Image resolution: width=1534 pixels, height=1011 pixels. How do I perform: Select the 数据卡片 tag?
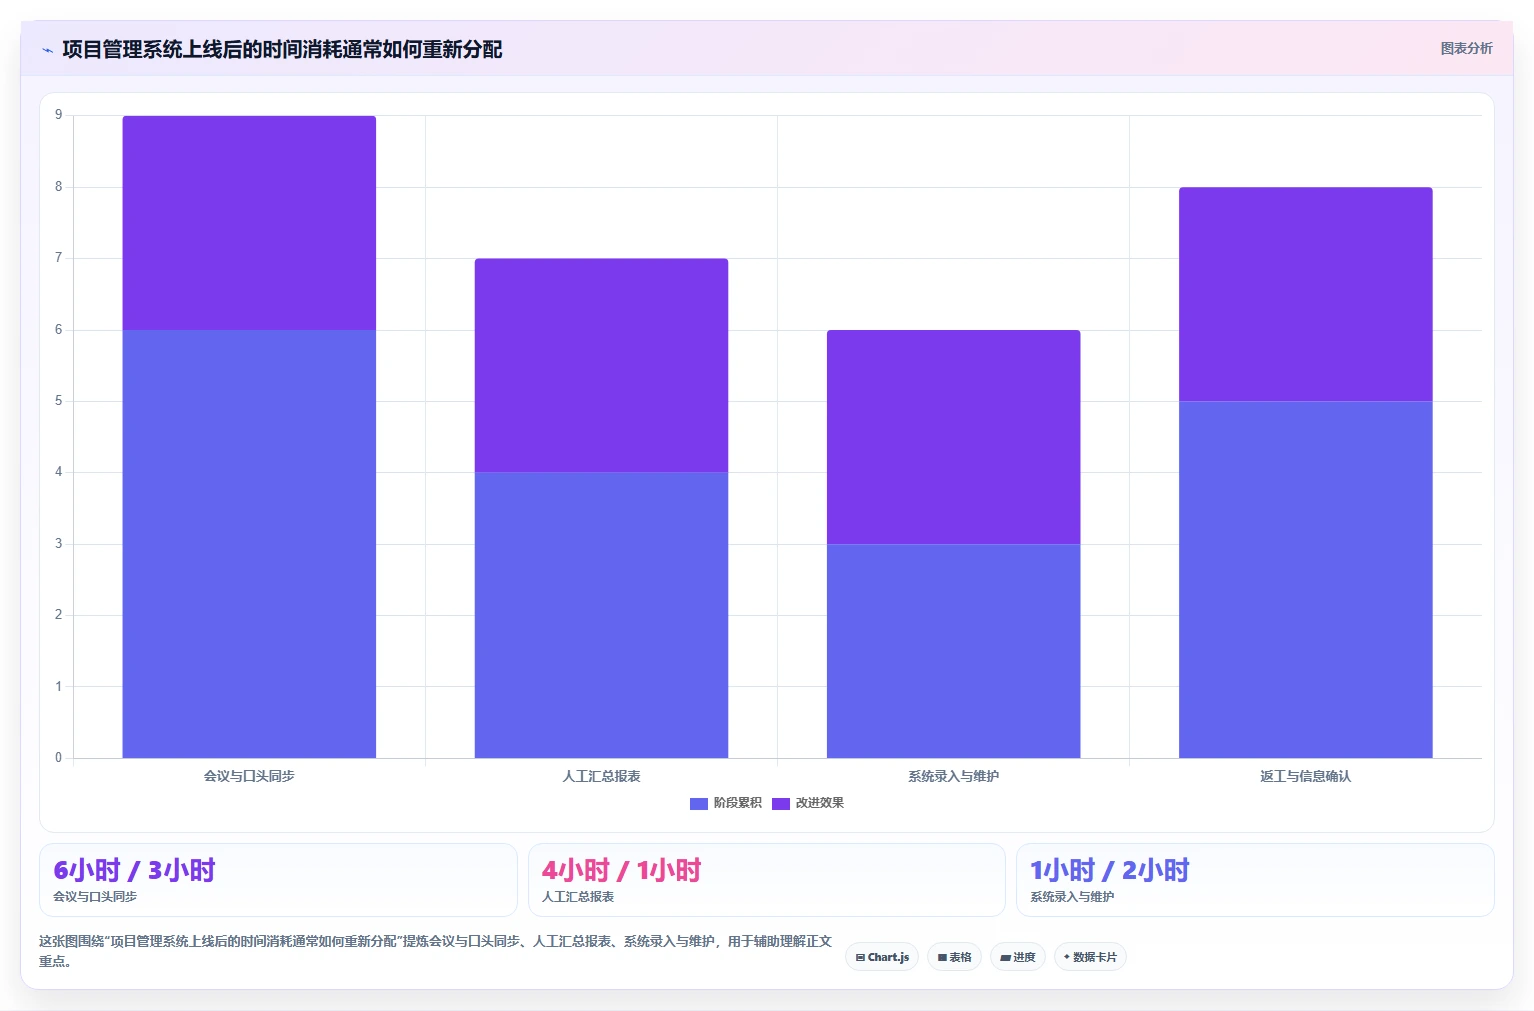pos(1090,957)
